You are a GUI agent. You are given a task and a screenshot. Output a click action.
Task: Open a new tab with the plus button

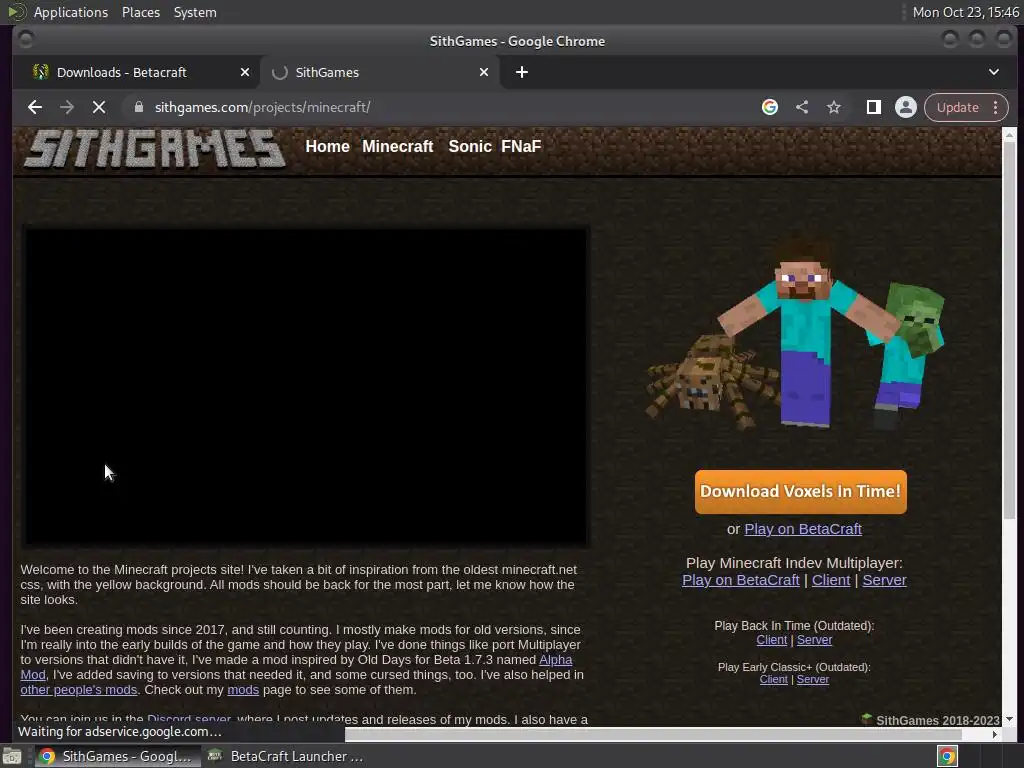[522, 72]
